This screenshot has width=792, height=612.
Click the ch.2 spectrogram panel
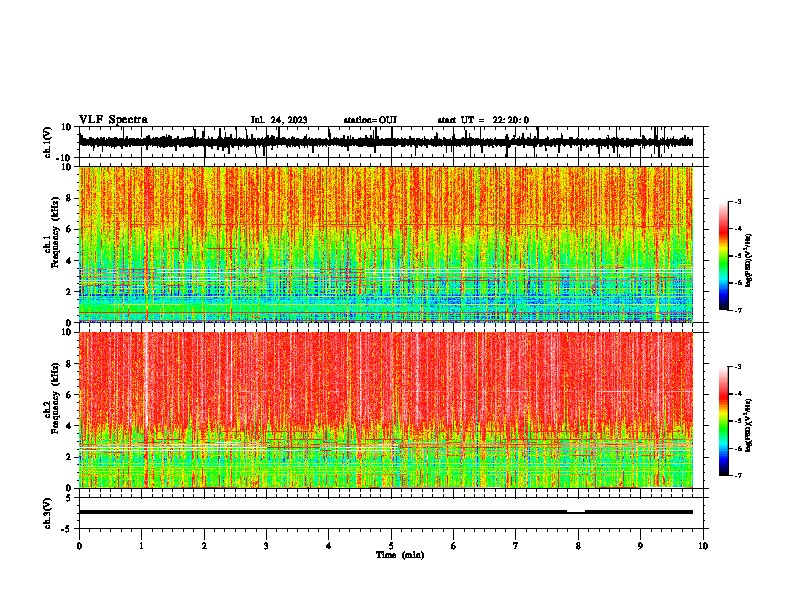click(386, 410)
